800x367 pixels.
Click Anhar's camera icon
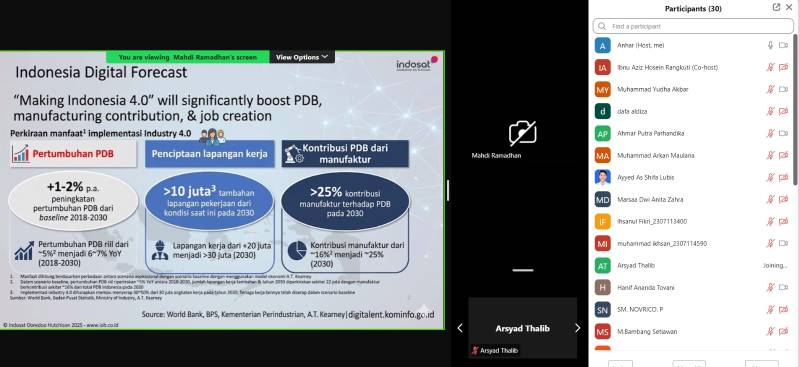coord(783,45)
